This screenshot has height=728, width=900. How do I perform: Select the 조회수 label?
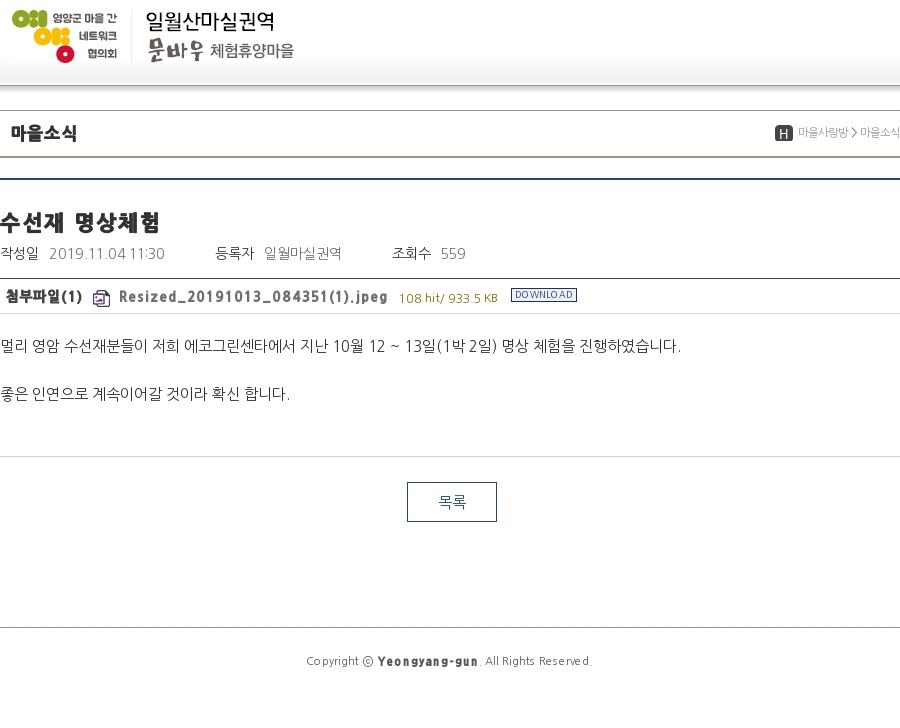pos(412,253)
